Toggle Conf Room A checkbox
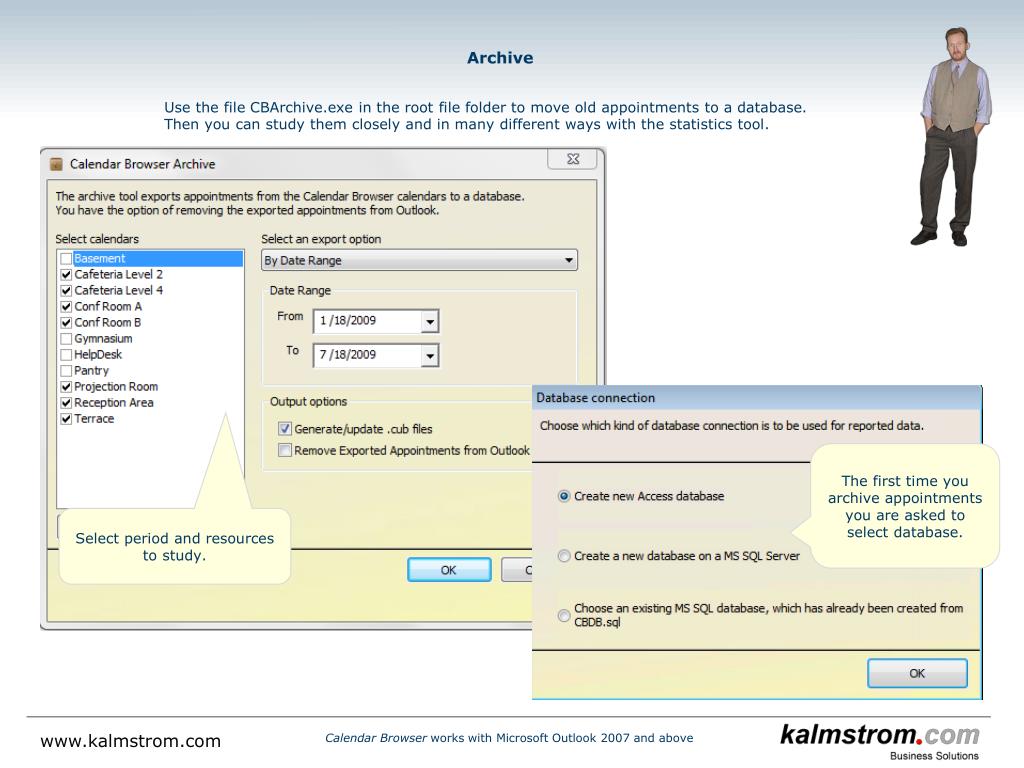Screen dimensions: 1024x768 coord(66,307)
